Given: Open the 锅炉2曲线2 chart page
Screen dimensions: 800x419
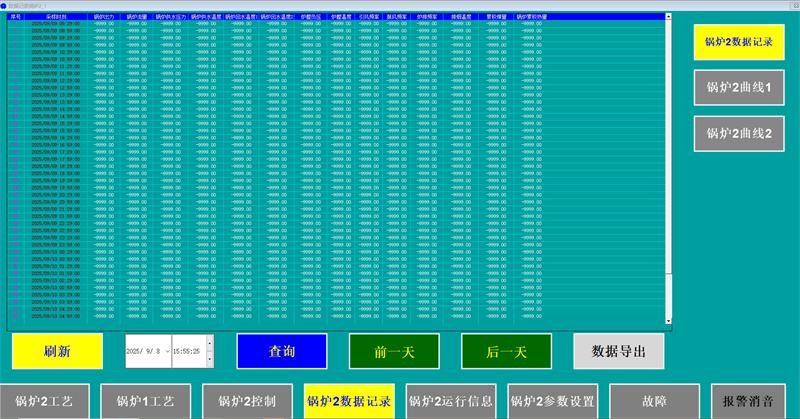Looking at the screenshot, I should (739, 133).
